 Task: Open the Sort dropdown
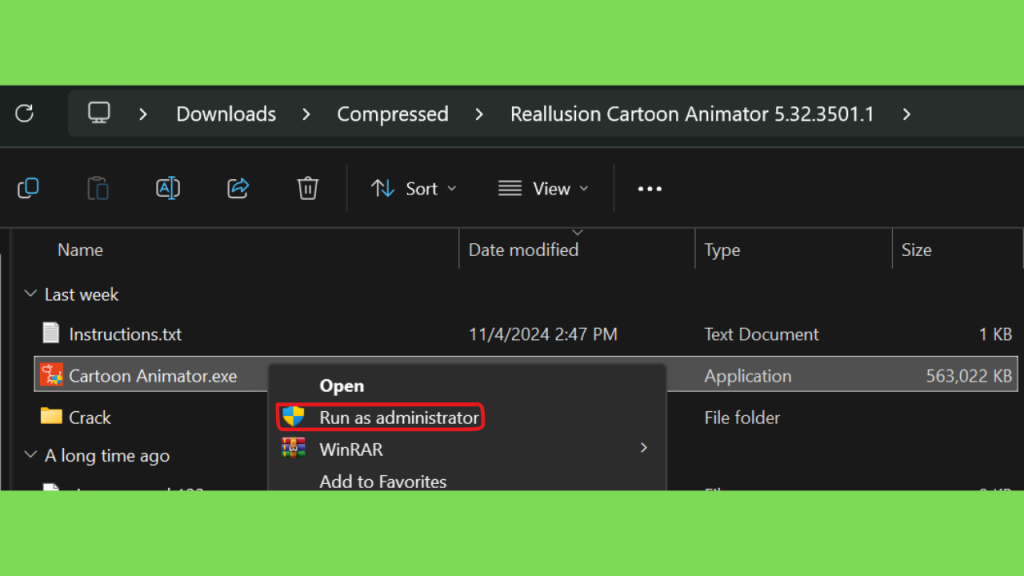point(413,189)
